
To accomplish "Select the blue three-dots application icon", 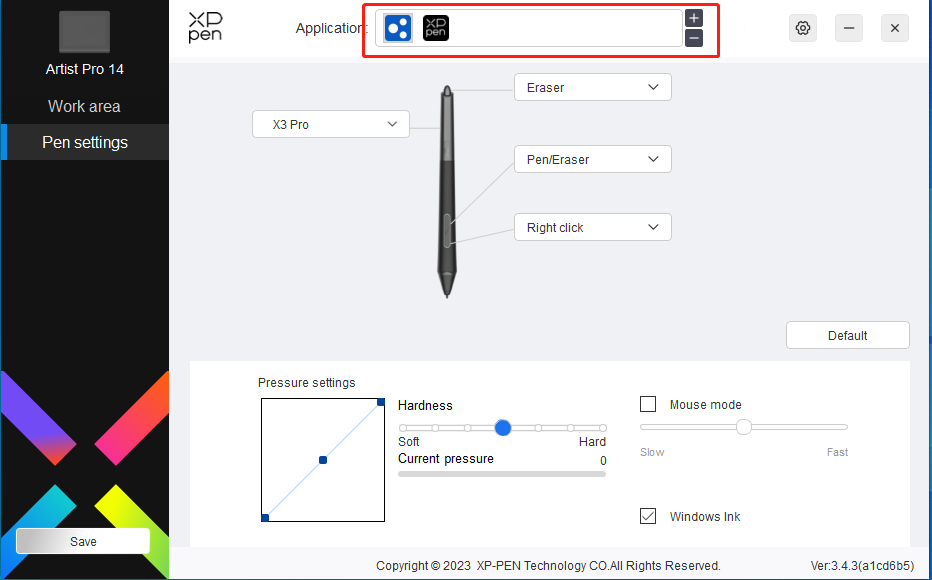I will coord(398,28).
